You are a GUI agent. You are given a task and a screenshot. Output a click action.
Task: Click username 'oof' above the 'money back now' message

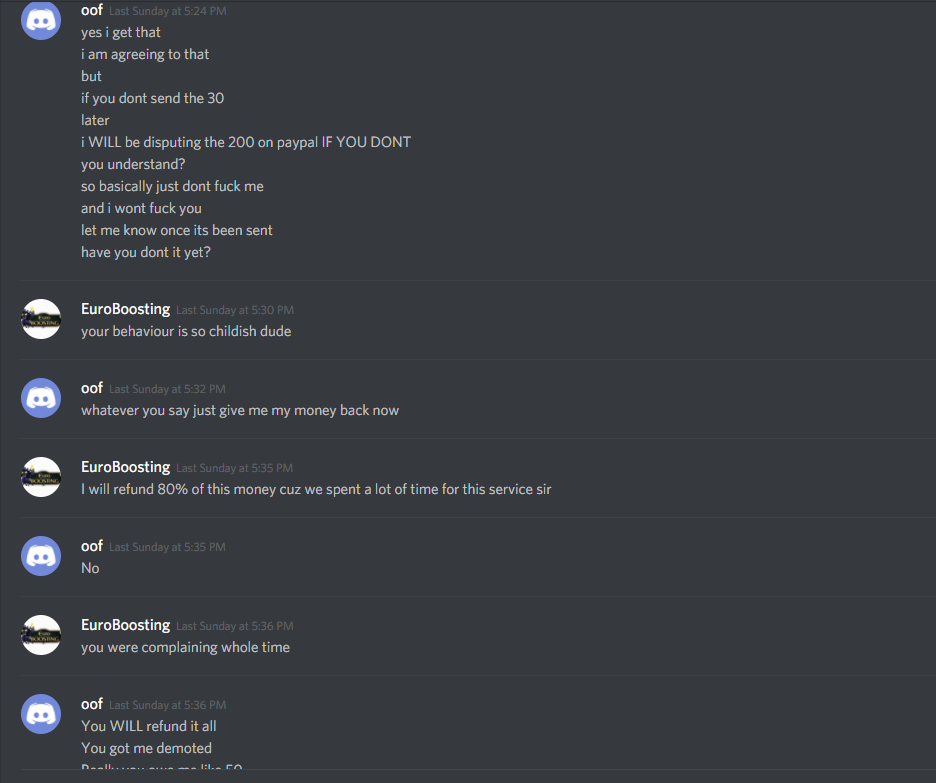coord(92,389)
